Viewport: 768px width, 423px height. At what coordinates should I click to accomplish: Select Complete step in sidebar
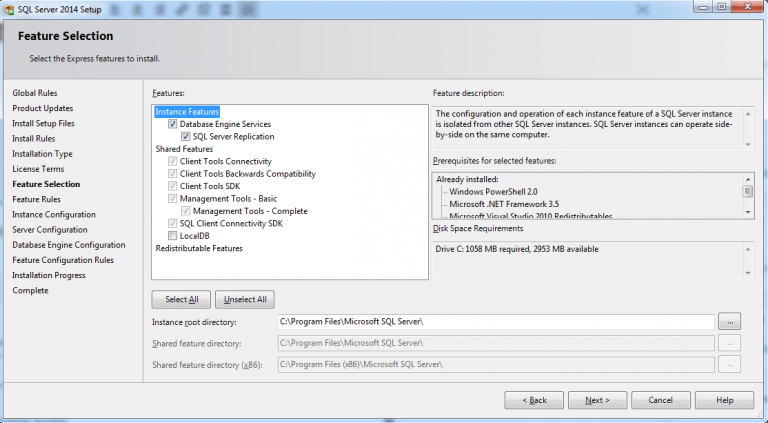[x=30, y=290]
